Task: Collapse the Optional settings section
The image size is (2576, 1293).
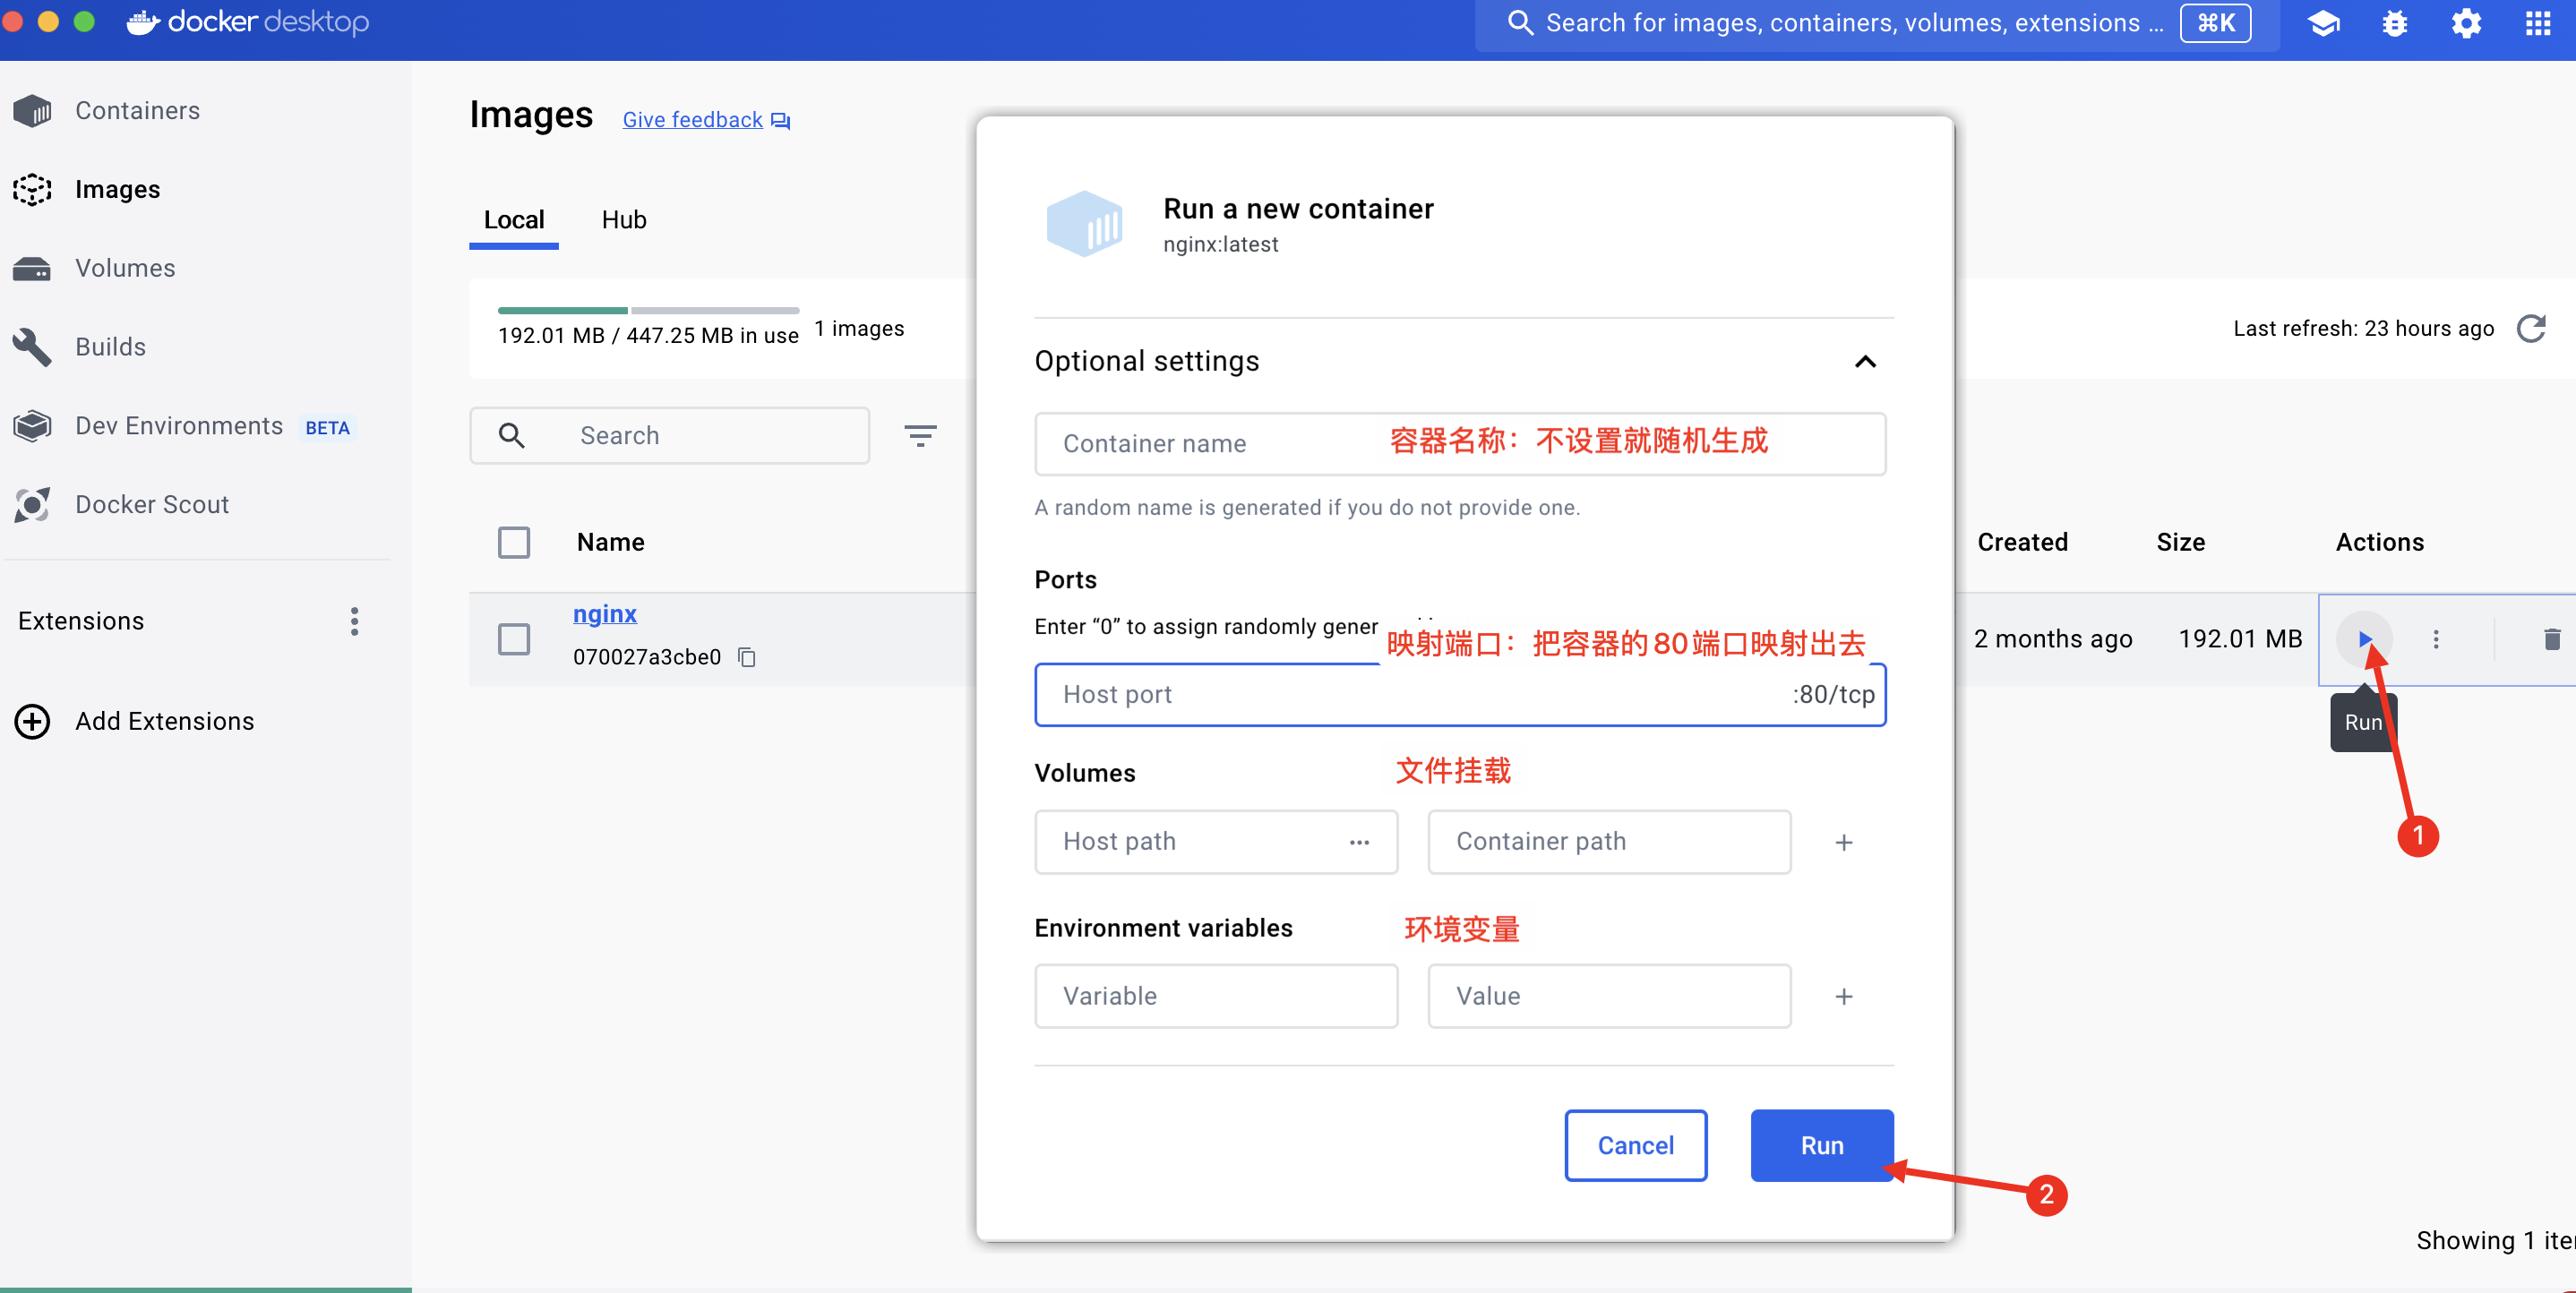Action: click(1865, 361)
